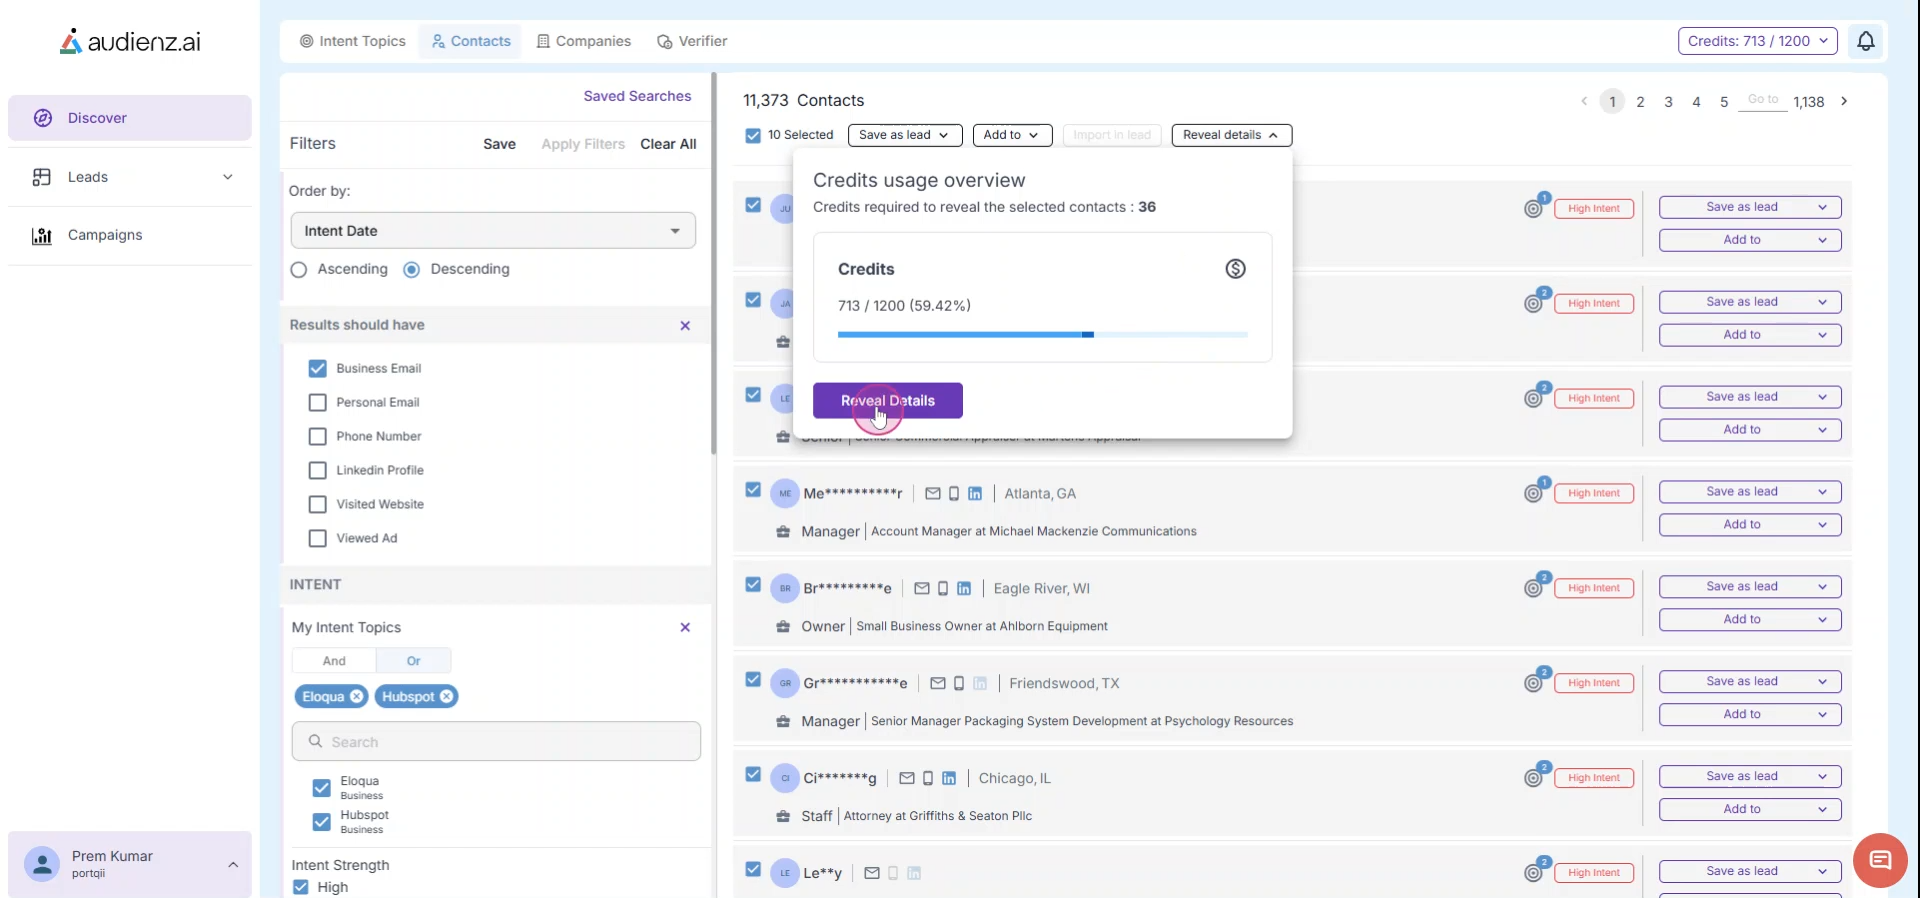This screenshot has height=898, width=1920.
Task: Select Ascending sort order
Action: coord(299,270)
